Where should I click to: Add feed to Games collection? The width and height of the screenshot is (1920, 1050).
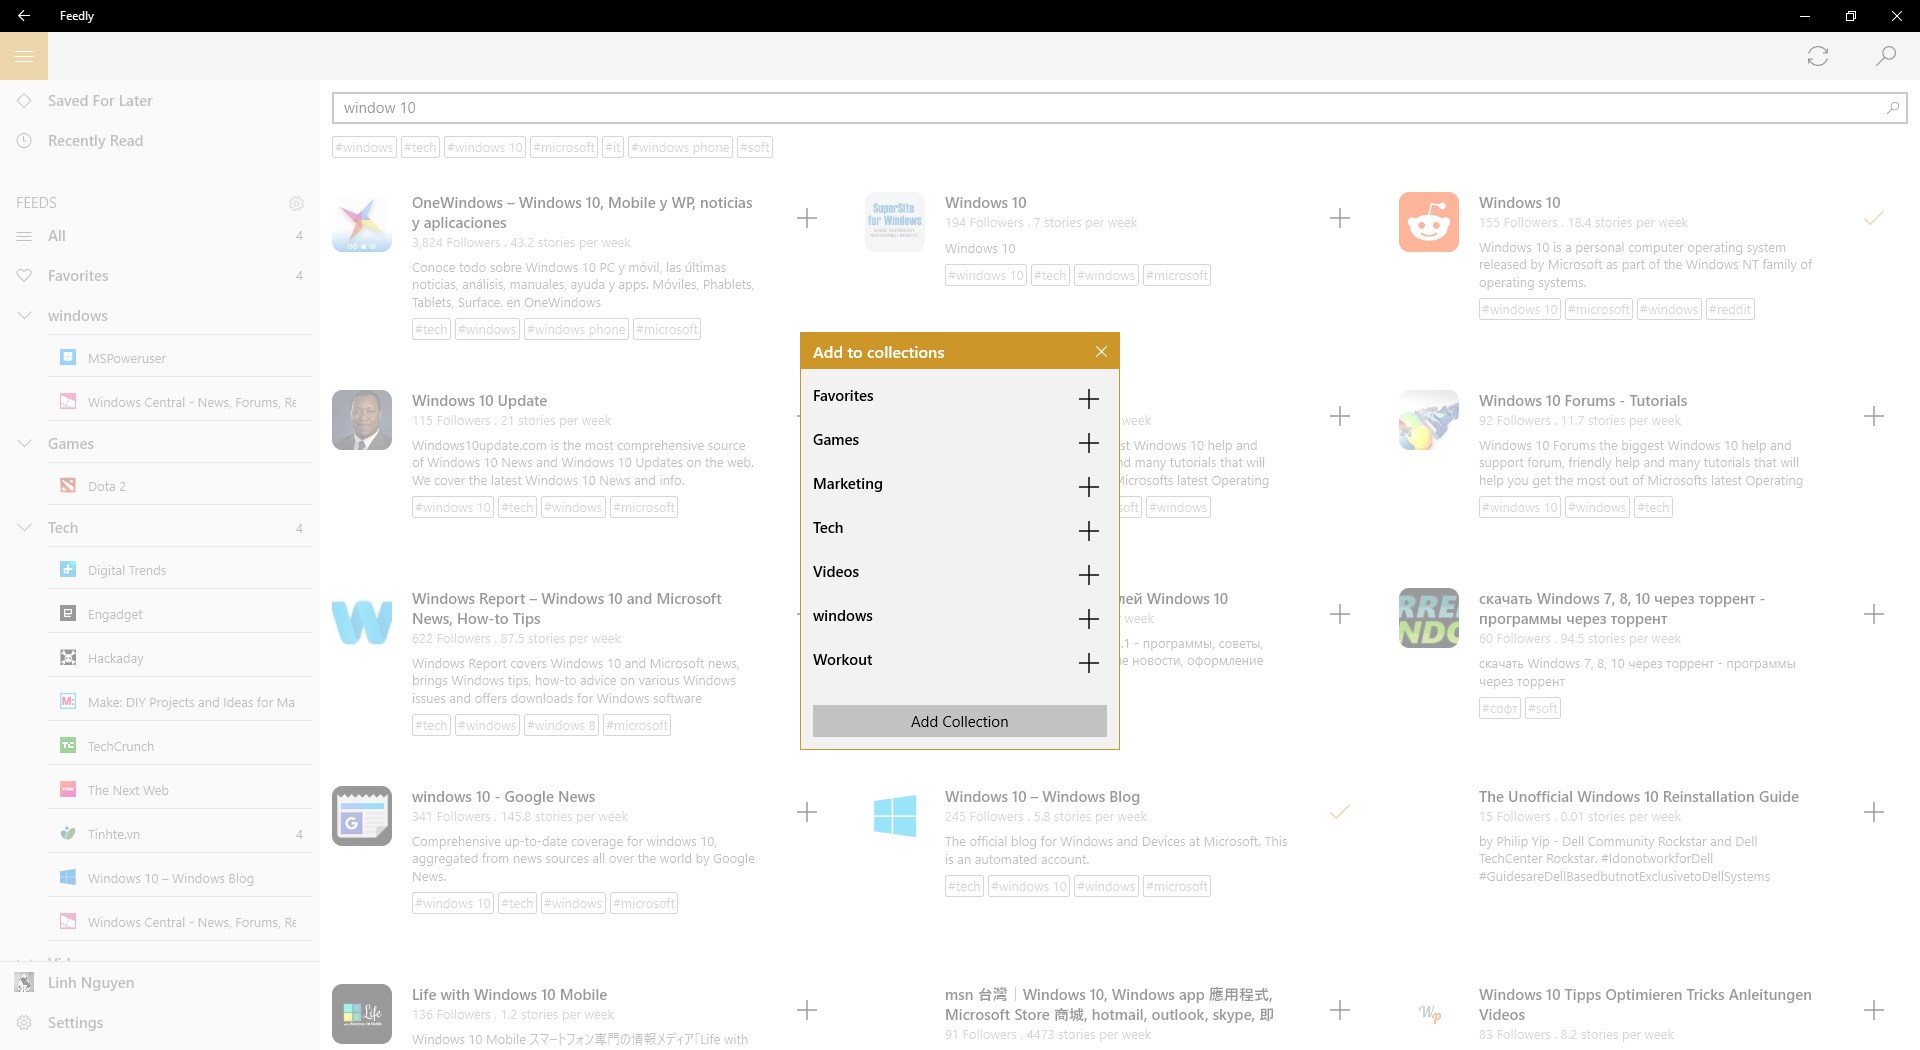tap(1089, 443)
